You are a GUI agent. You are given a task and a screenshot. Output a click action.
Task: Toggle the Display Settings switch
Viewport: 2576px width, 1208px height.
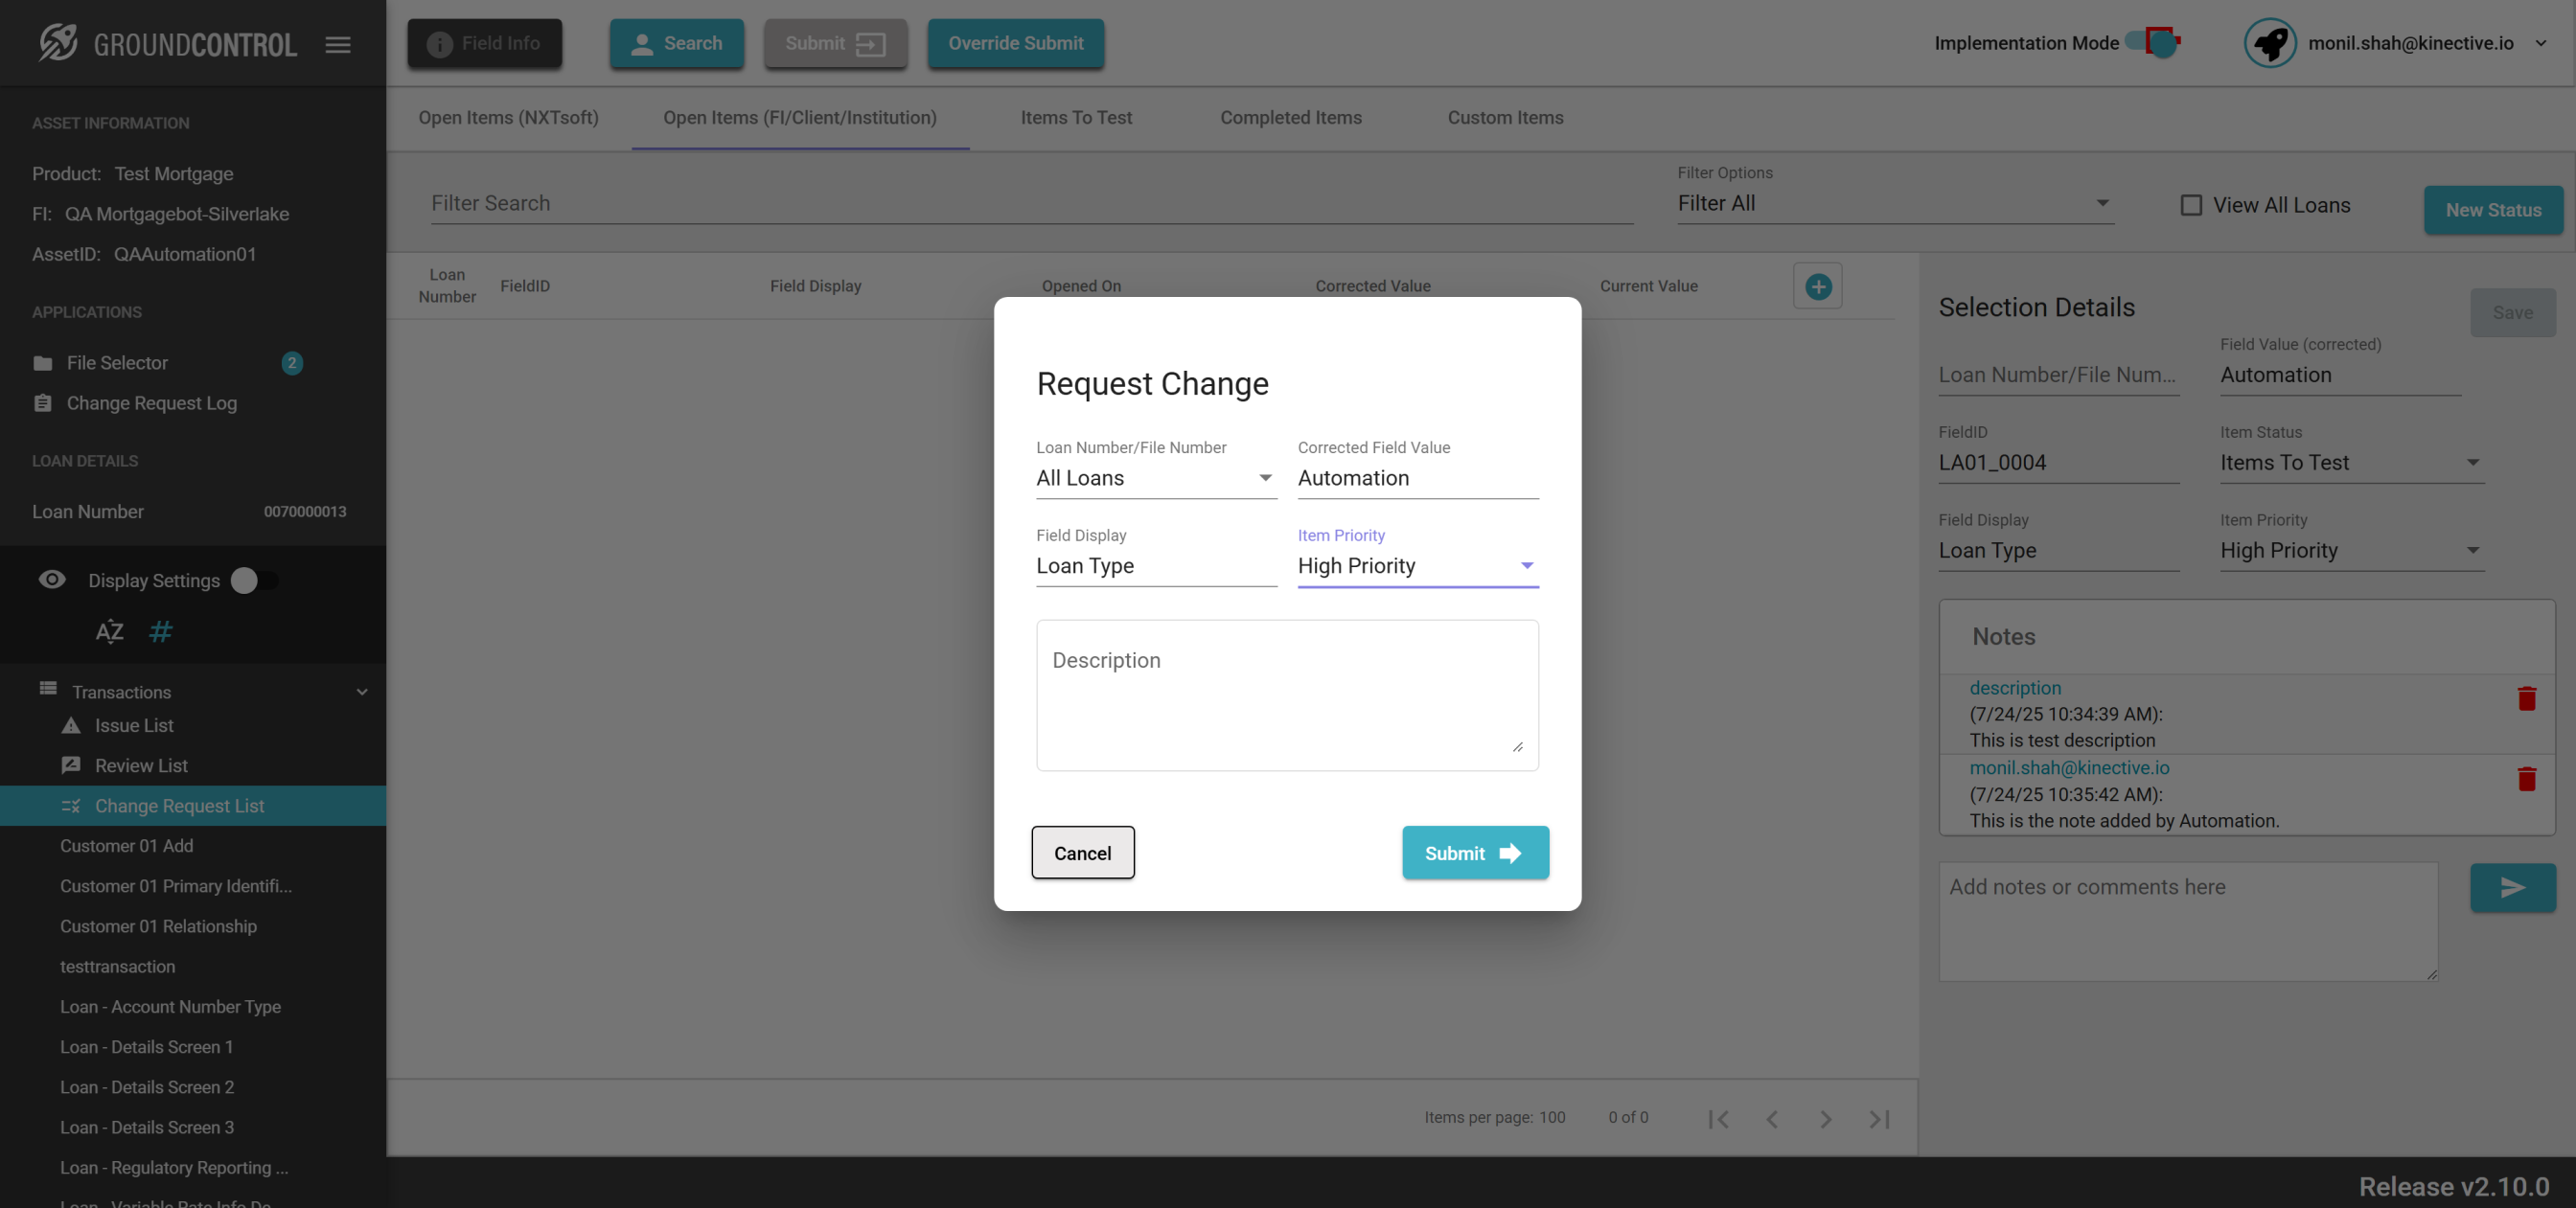(x=254, y=581)
